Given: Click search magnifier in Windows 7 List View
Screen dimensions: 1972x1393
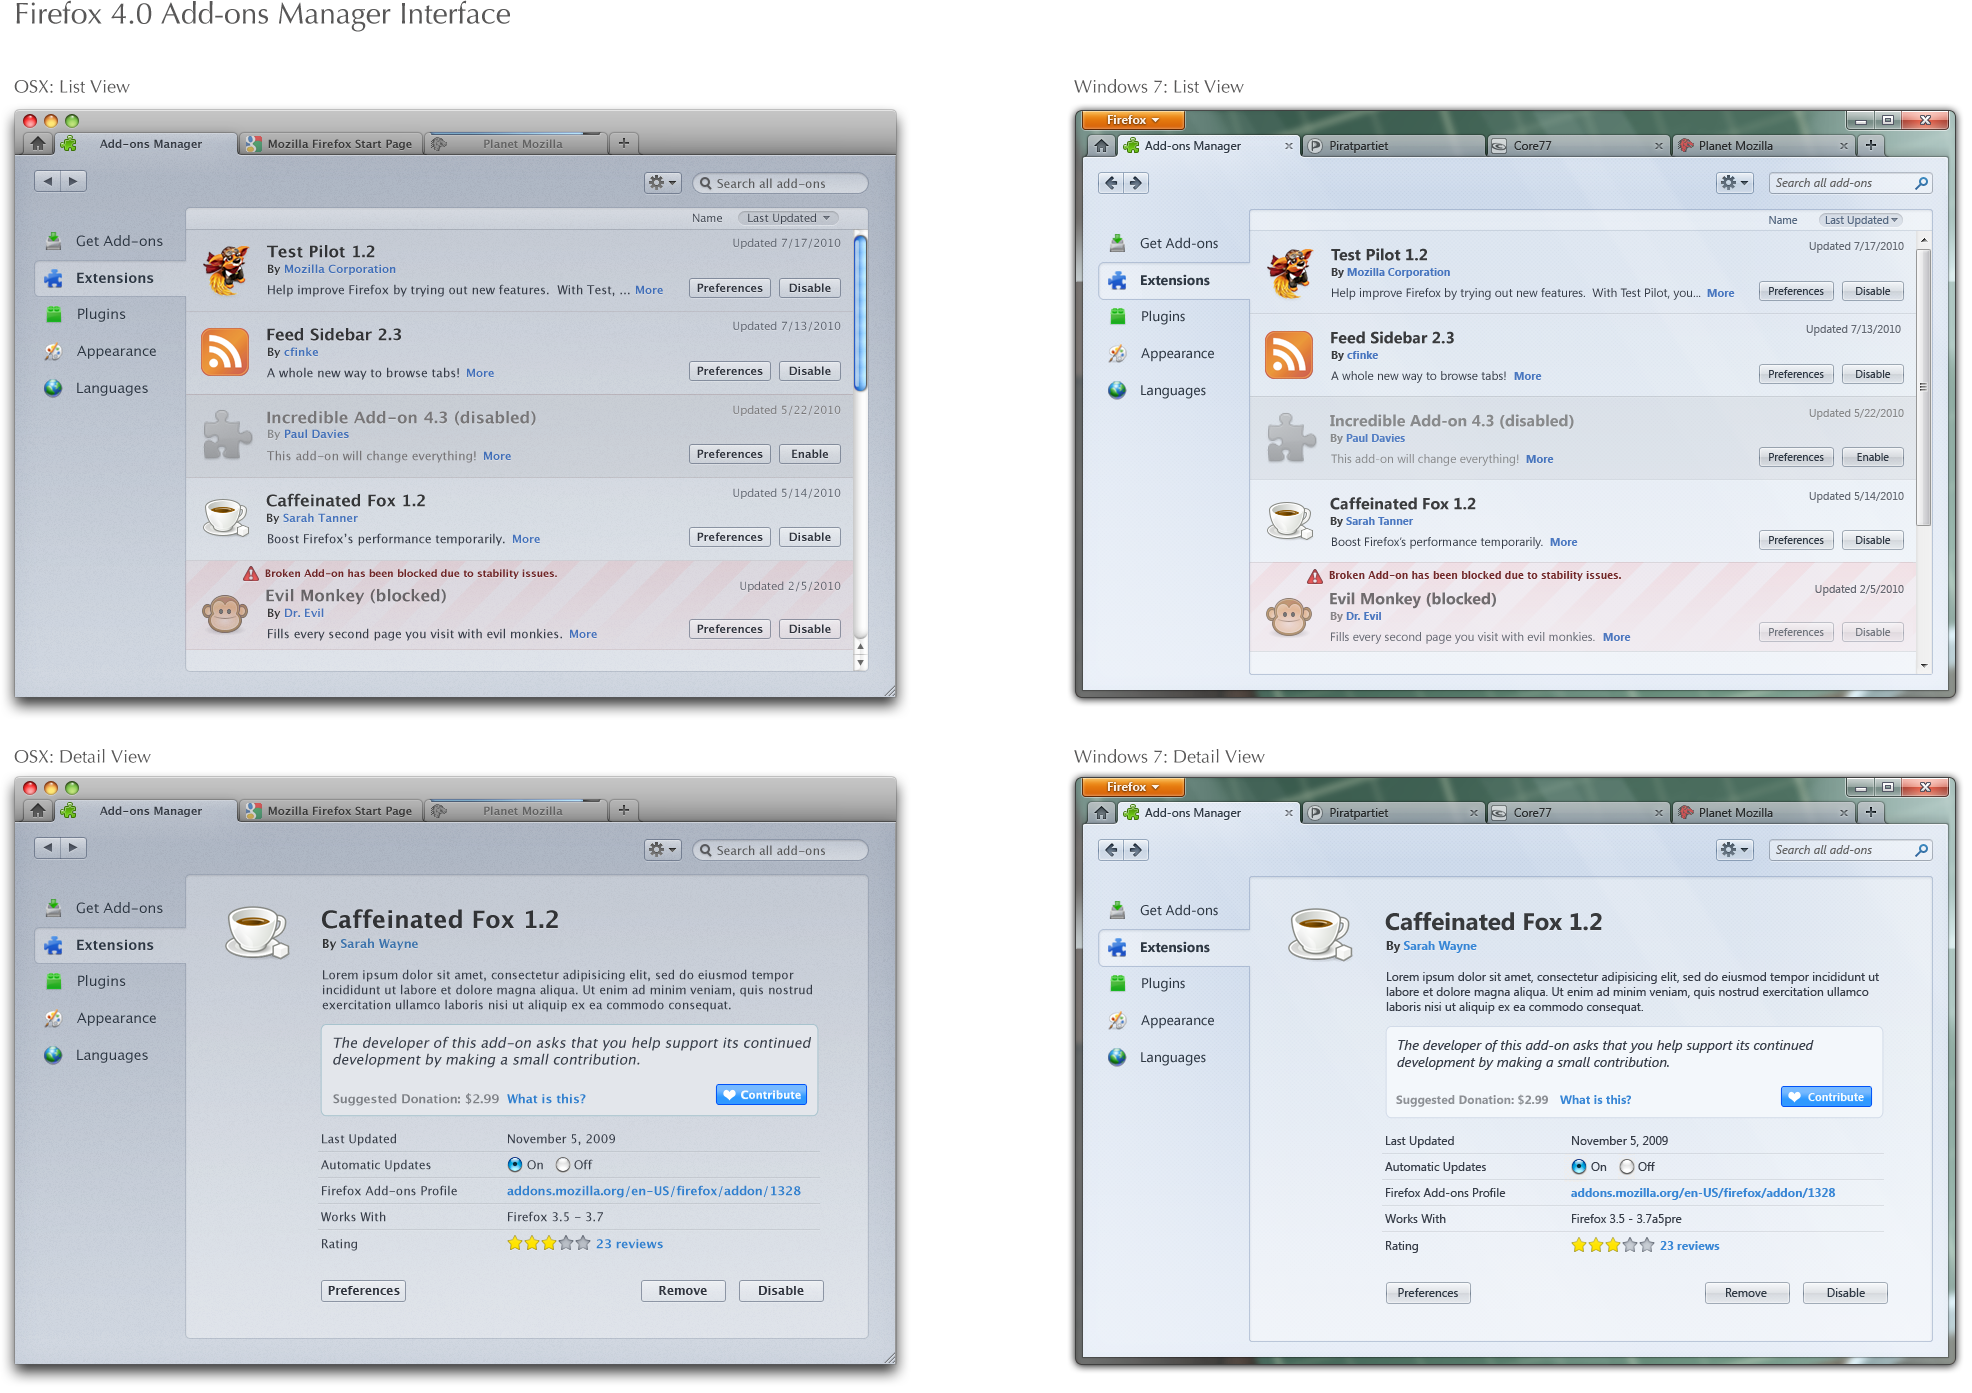Looking at the screenshot, I should (1921, 183).
